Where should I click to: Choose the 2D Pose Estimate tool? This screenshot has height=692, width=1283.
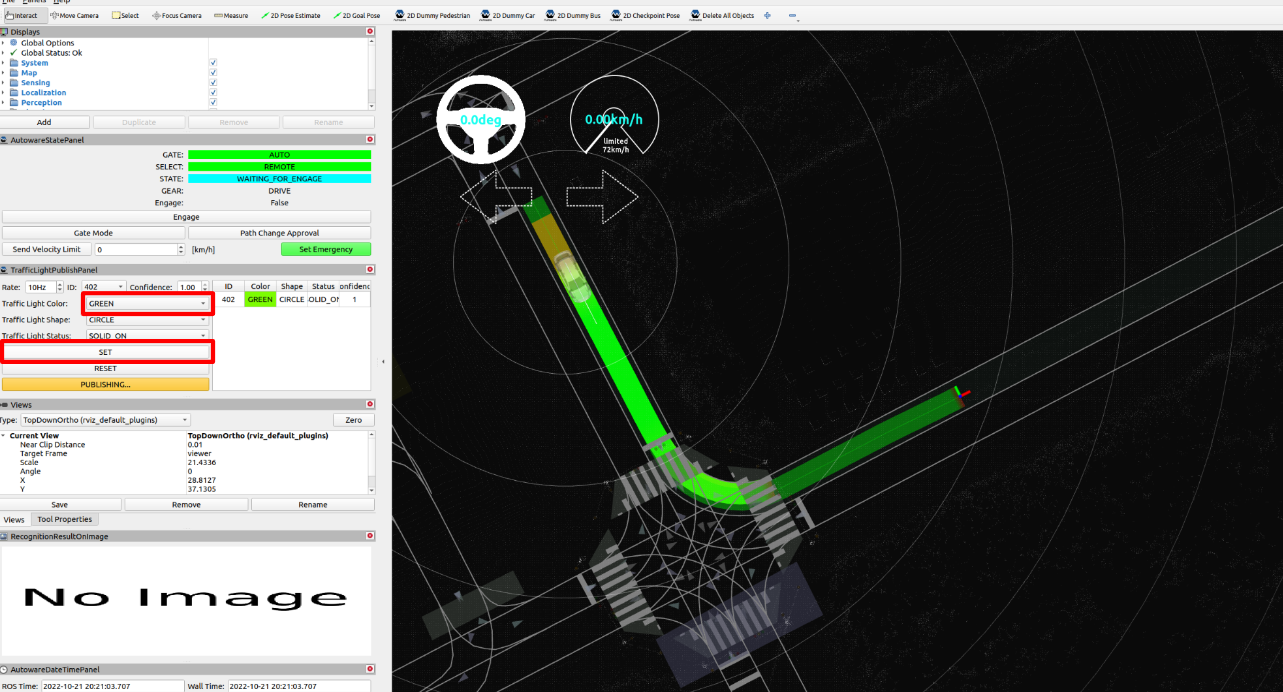(290, 16)
